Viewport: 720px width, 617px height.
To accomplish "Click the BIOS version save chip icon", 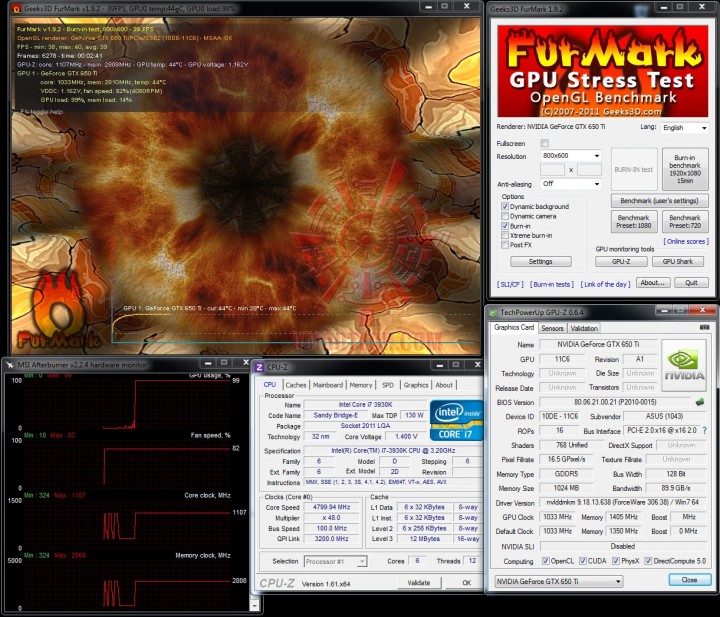I will 699,402.
